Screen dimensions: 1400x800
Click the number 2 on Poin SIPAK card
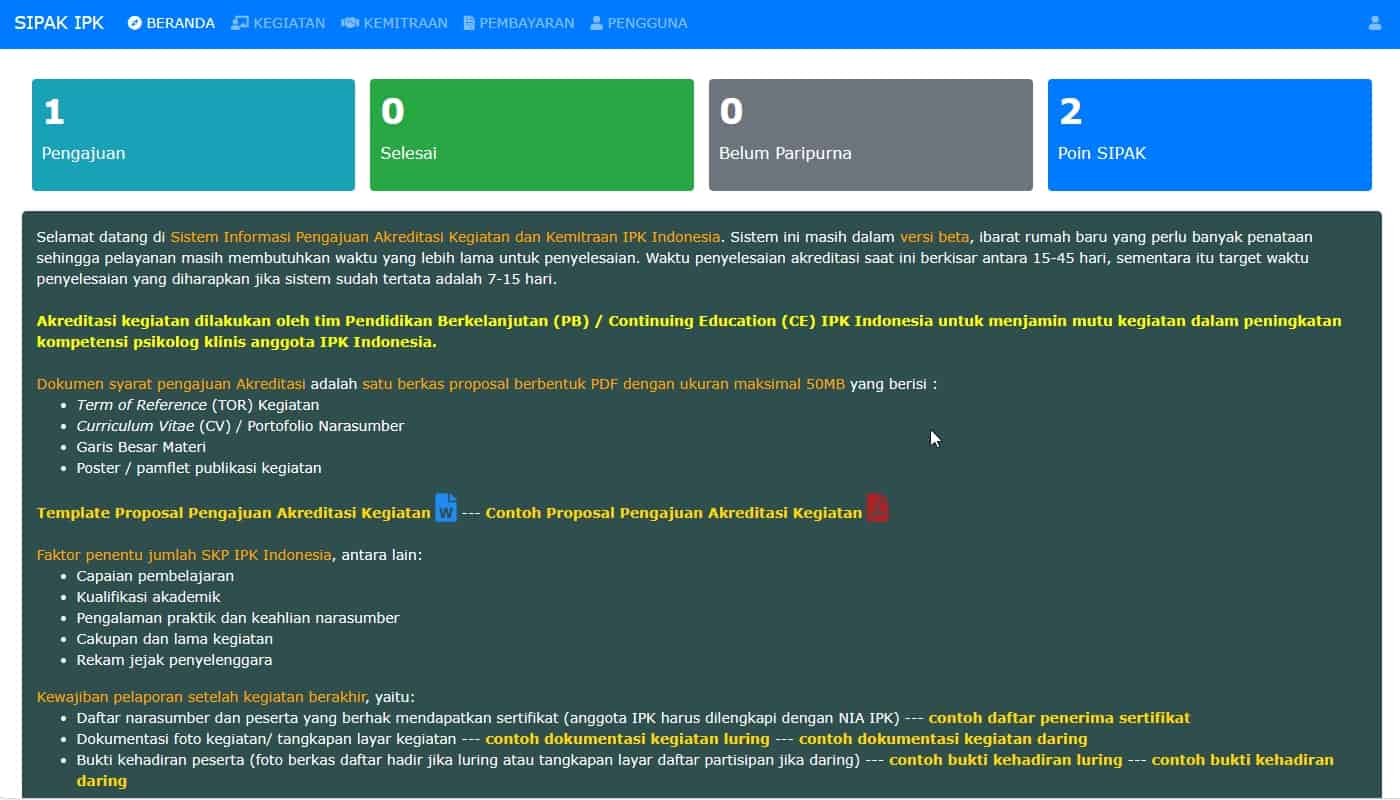(x=1070, y=112)
